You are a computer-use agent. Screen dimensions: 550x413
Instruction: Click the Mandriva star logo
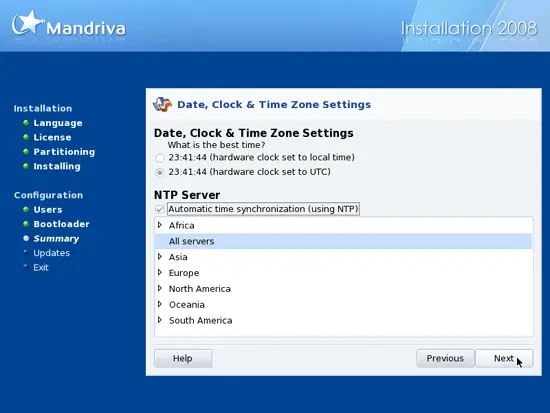coord(28,23)
